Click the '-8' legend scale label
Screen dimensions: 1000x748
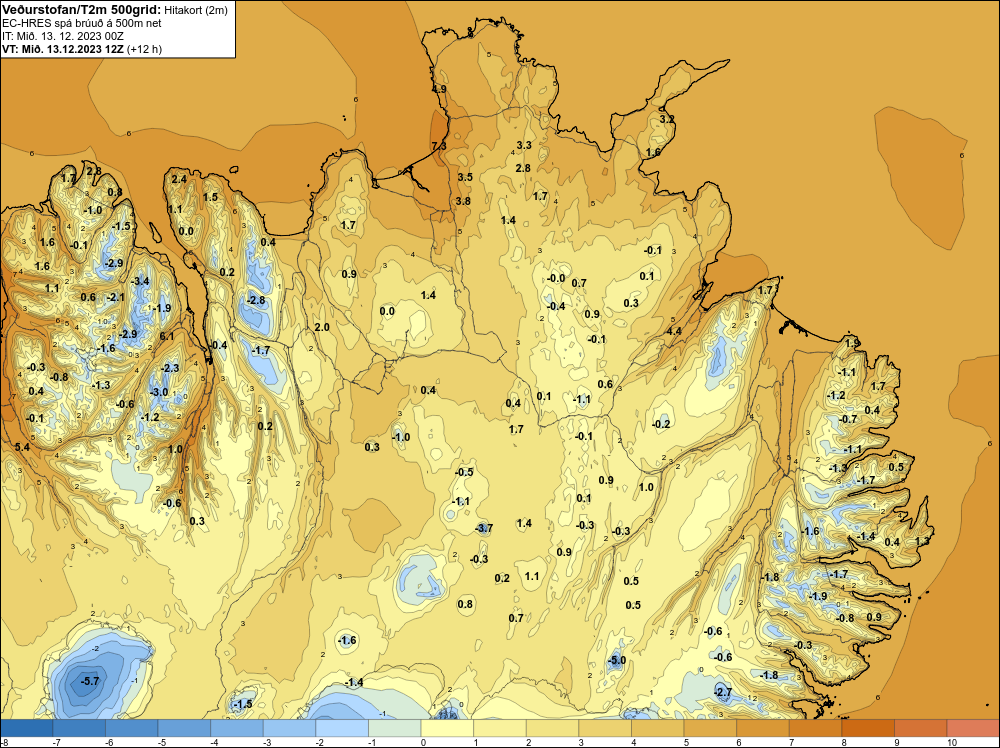(4, 742)
